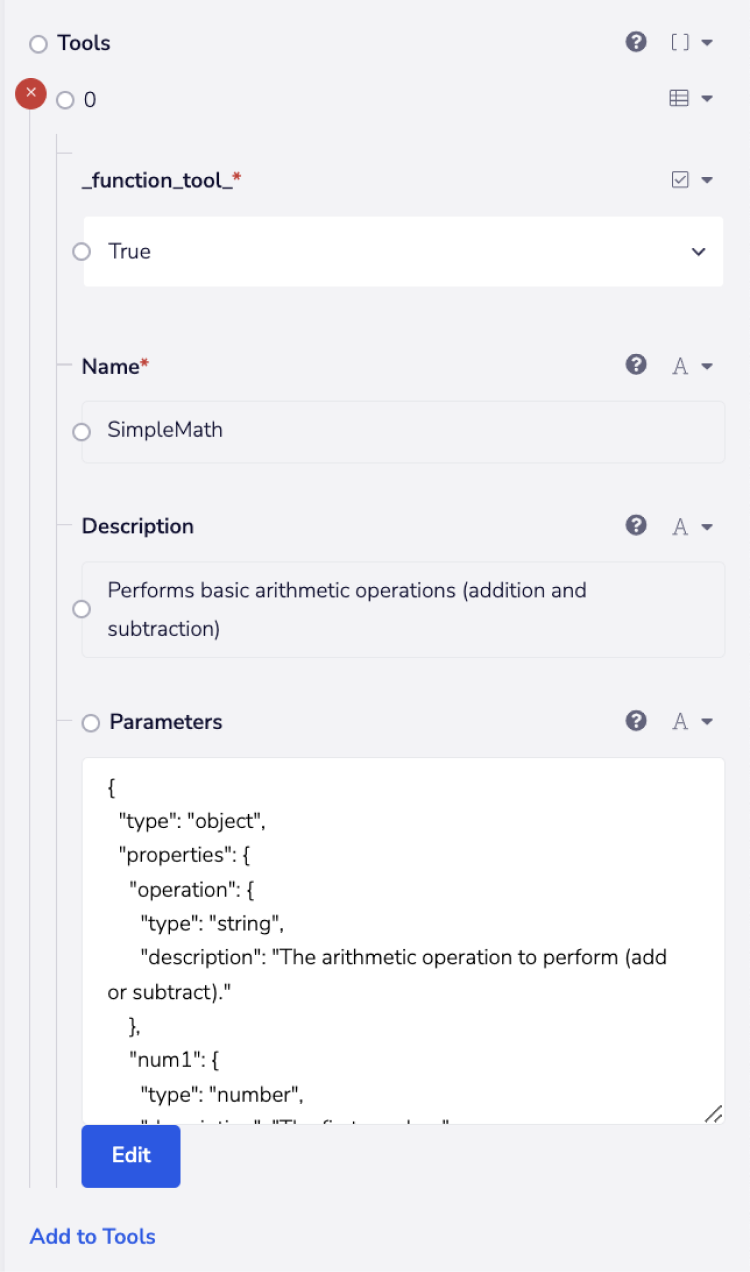
Task: Click the text type icon beside Name
Action: (680, 366)
